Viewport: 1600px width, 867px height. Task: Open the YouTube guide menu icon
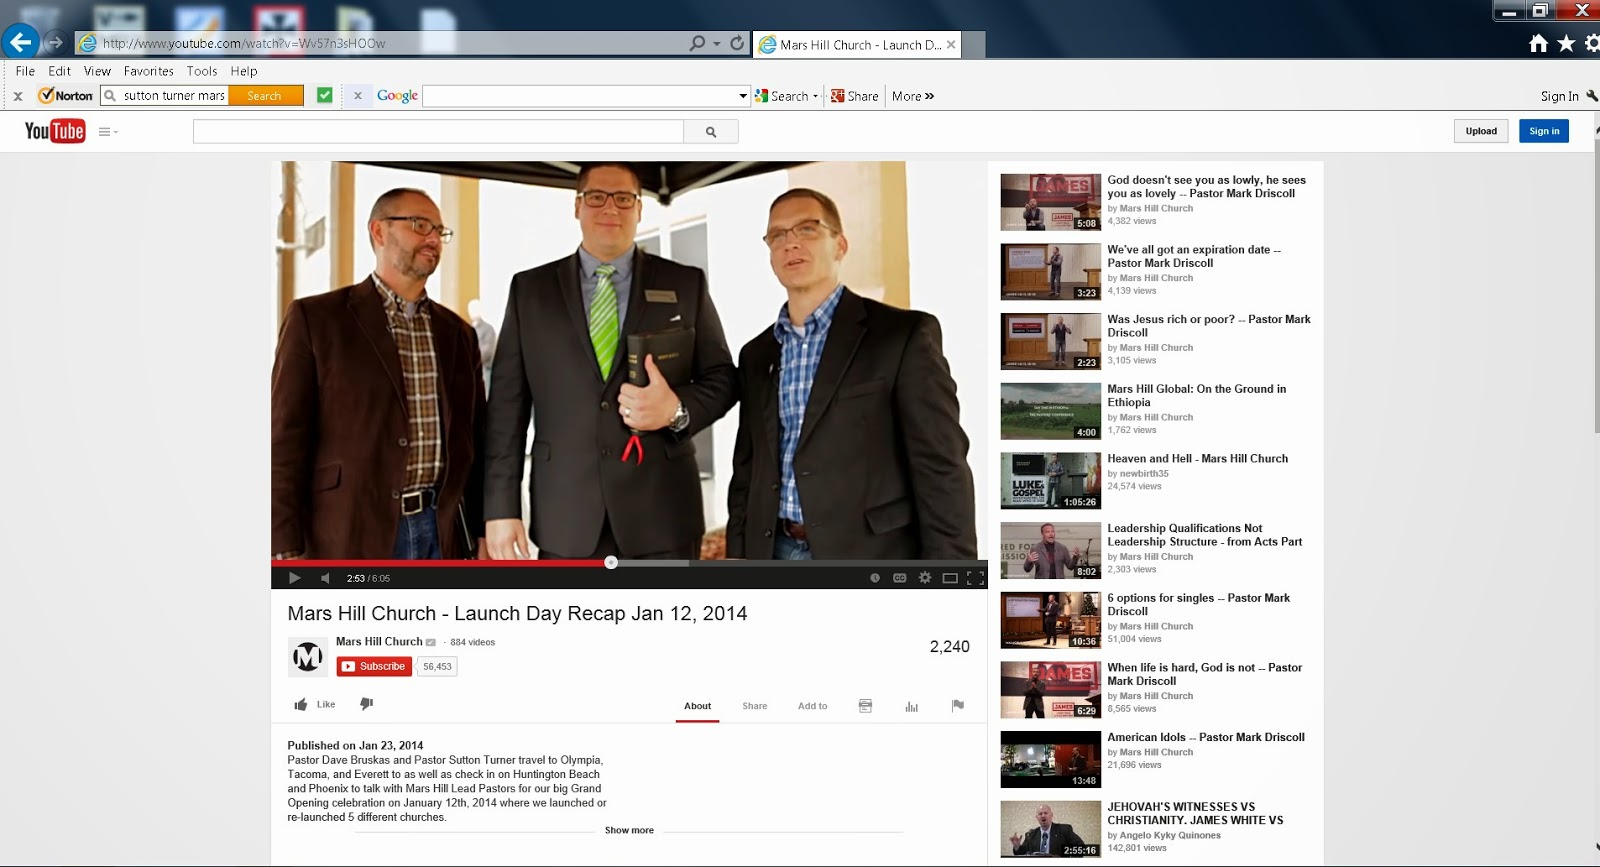(x=108, y=131)
